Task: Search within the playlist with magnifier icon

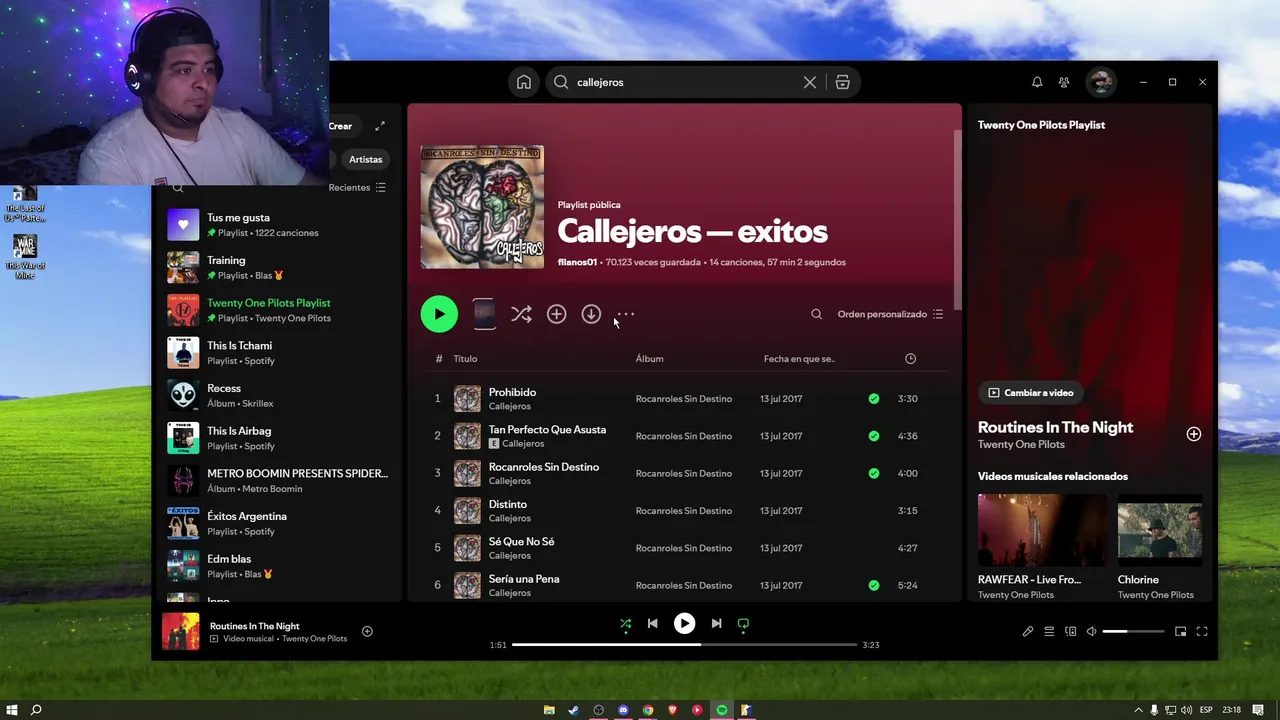Action: pyautogui.click(x=816, y=314)
